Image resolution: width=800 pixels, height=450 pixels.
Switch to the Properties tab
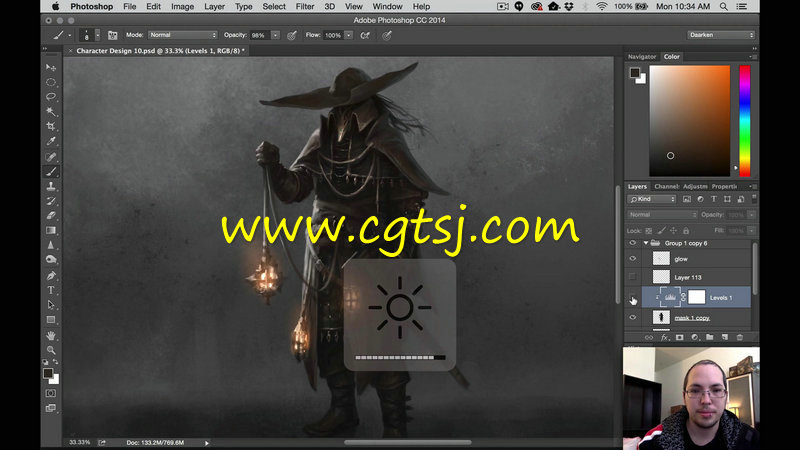[x=724, y=186]
